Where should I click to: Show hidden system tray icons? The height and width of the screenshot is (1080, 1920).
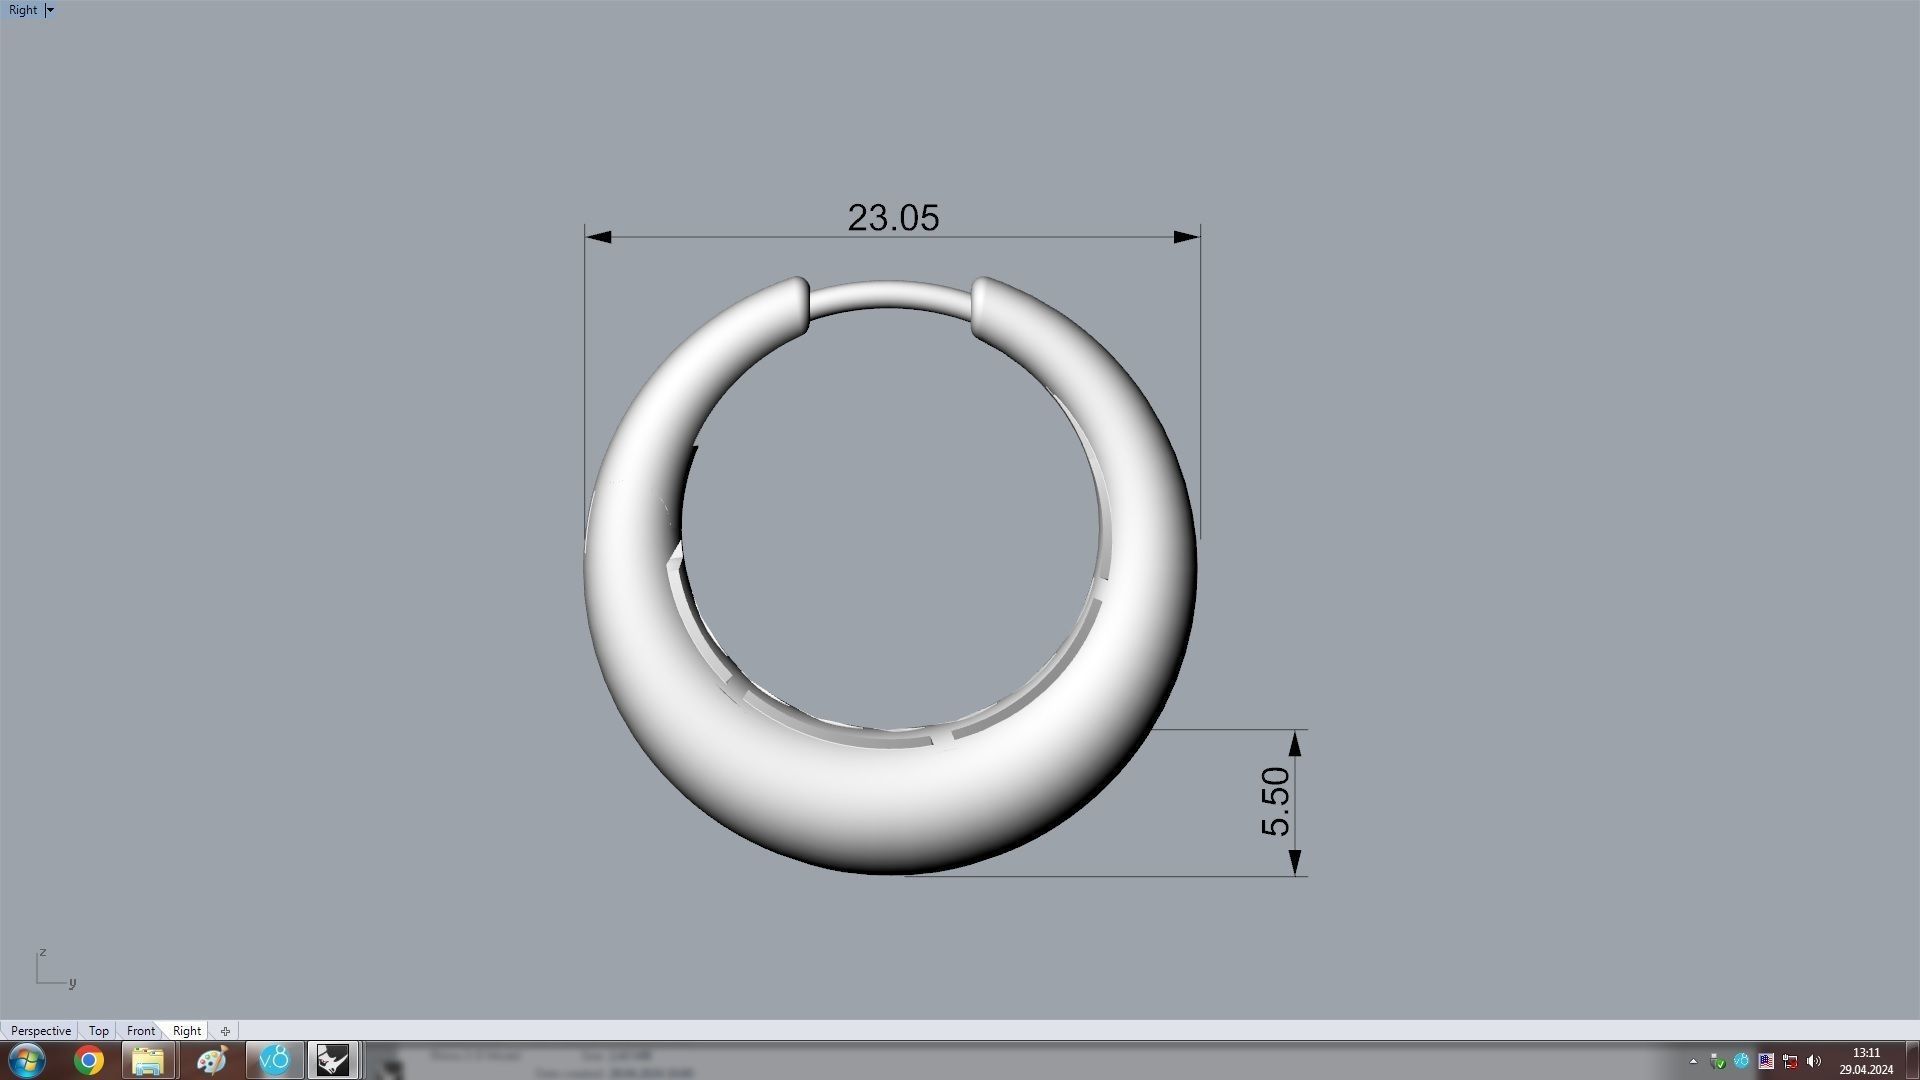(x=1693, y=1061)
